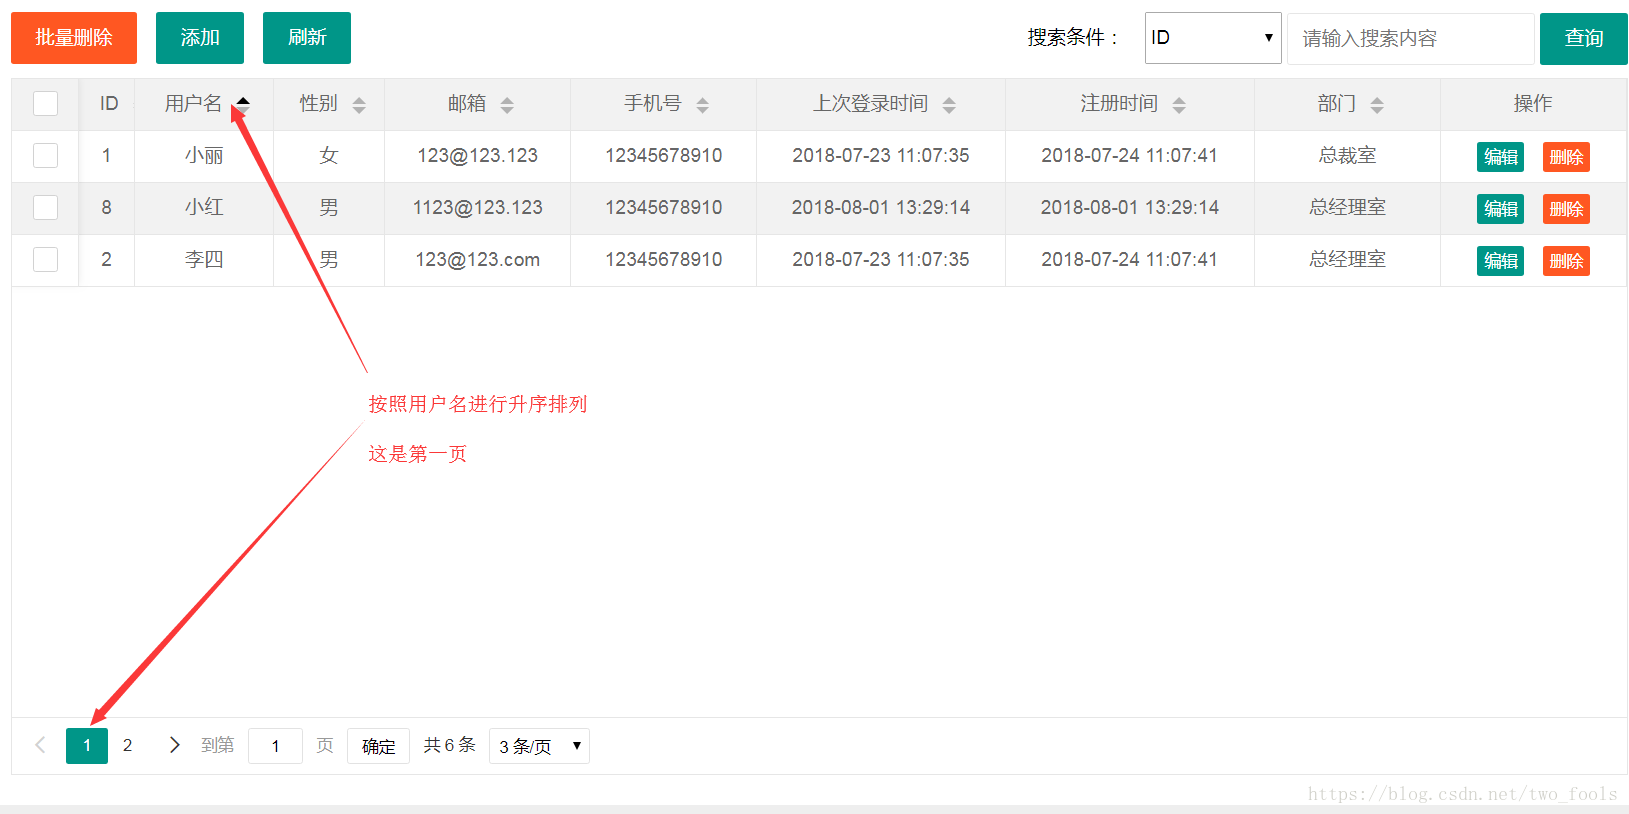Image resolution: width=1629 pixels, height=814 pixels.
Task: Click the 刷新 button
Action: (x=307, y=38)
